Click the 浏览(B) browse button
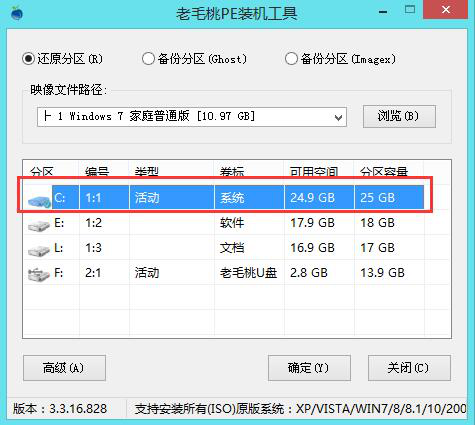The image size is (475, 425). click(x=399, y=116)
